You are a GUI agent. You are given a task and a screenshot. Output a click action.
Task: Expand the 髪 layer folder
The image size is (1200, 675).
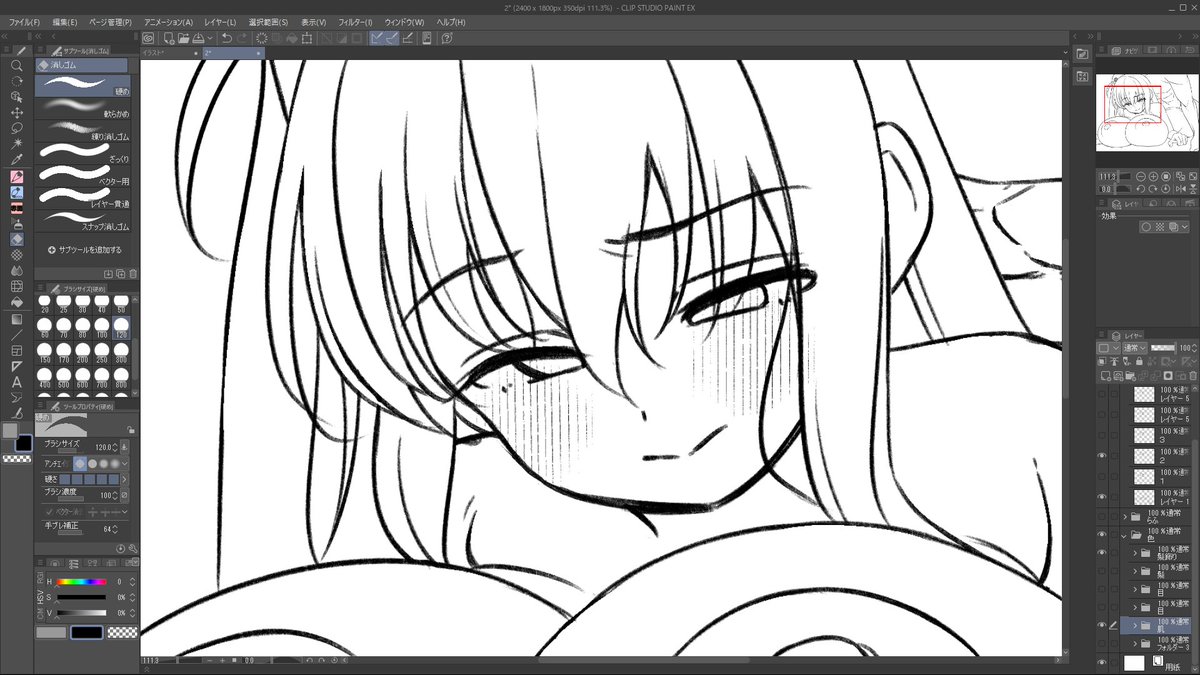(1136, 570)
